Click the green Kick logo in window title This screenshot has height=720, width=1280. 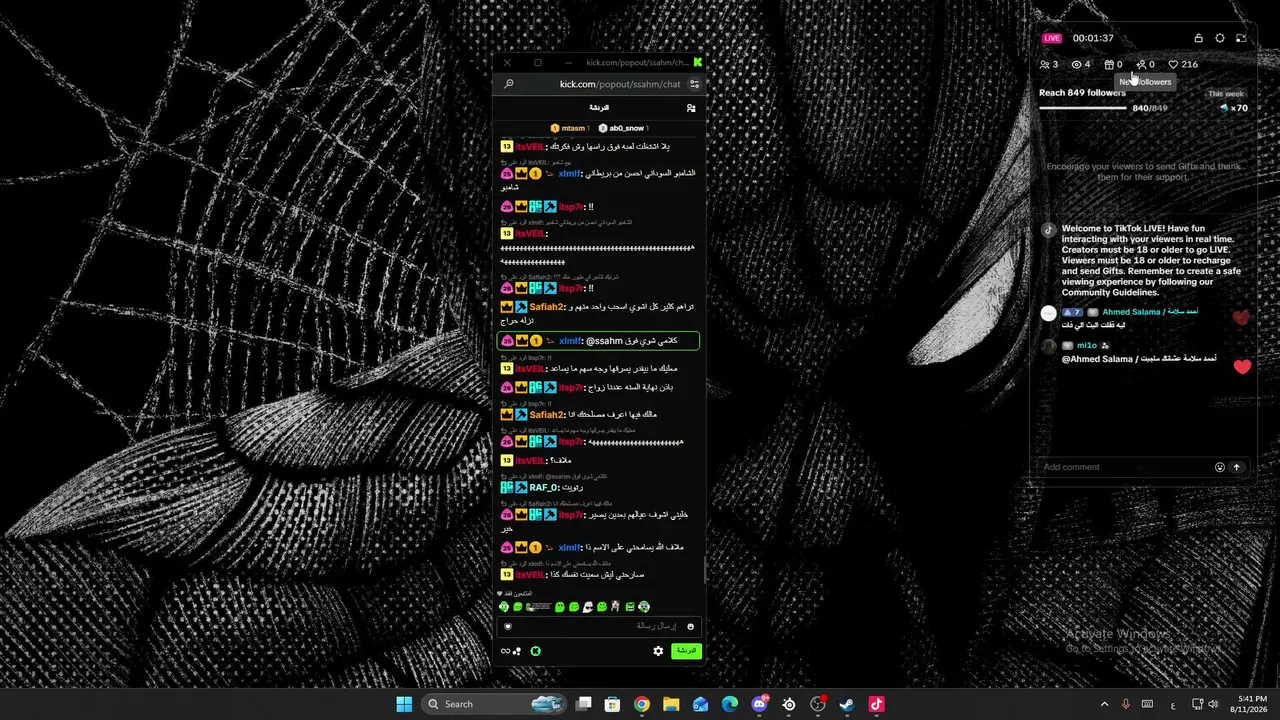click(697, 62)
